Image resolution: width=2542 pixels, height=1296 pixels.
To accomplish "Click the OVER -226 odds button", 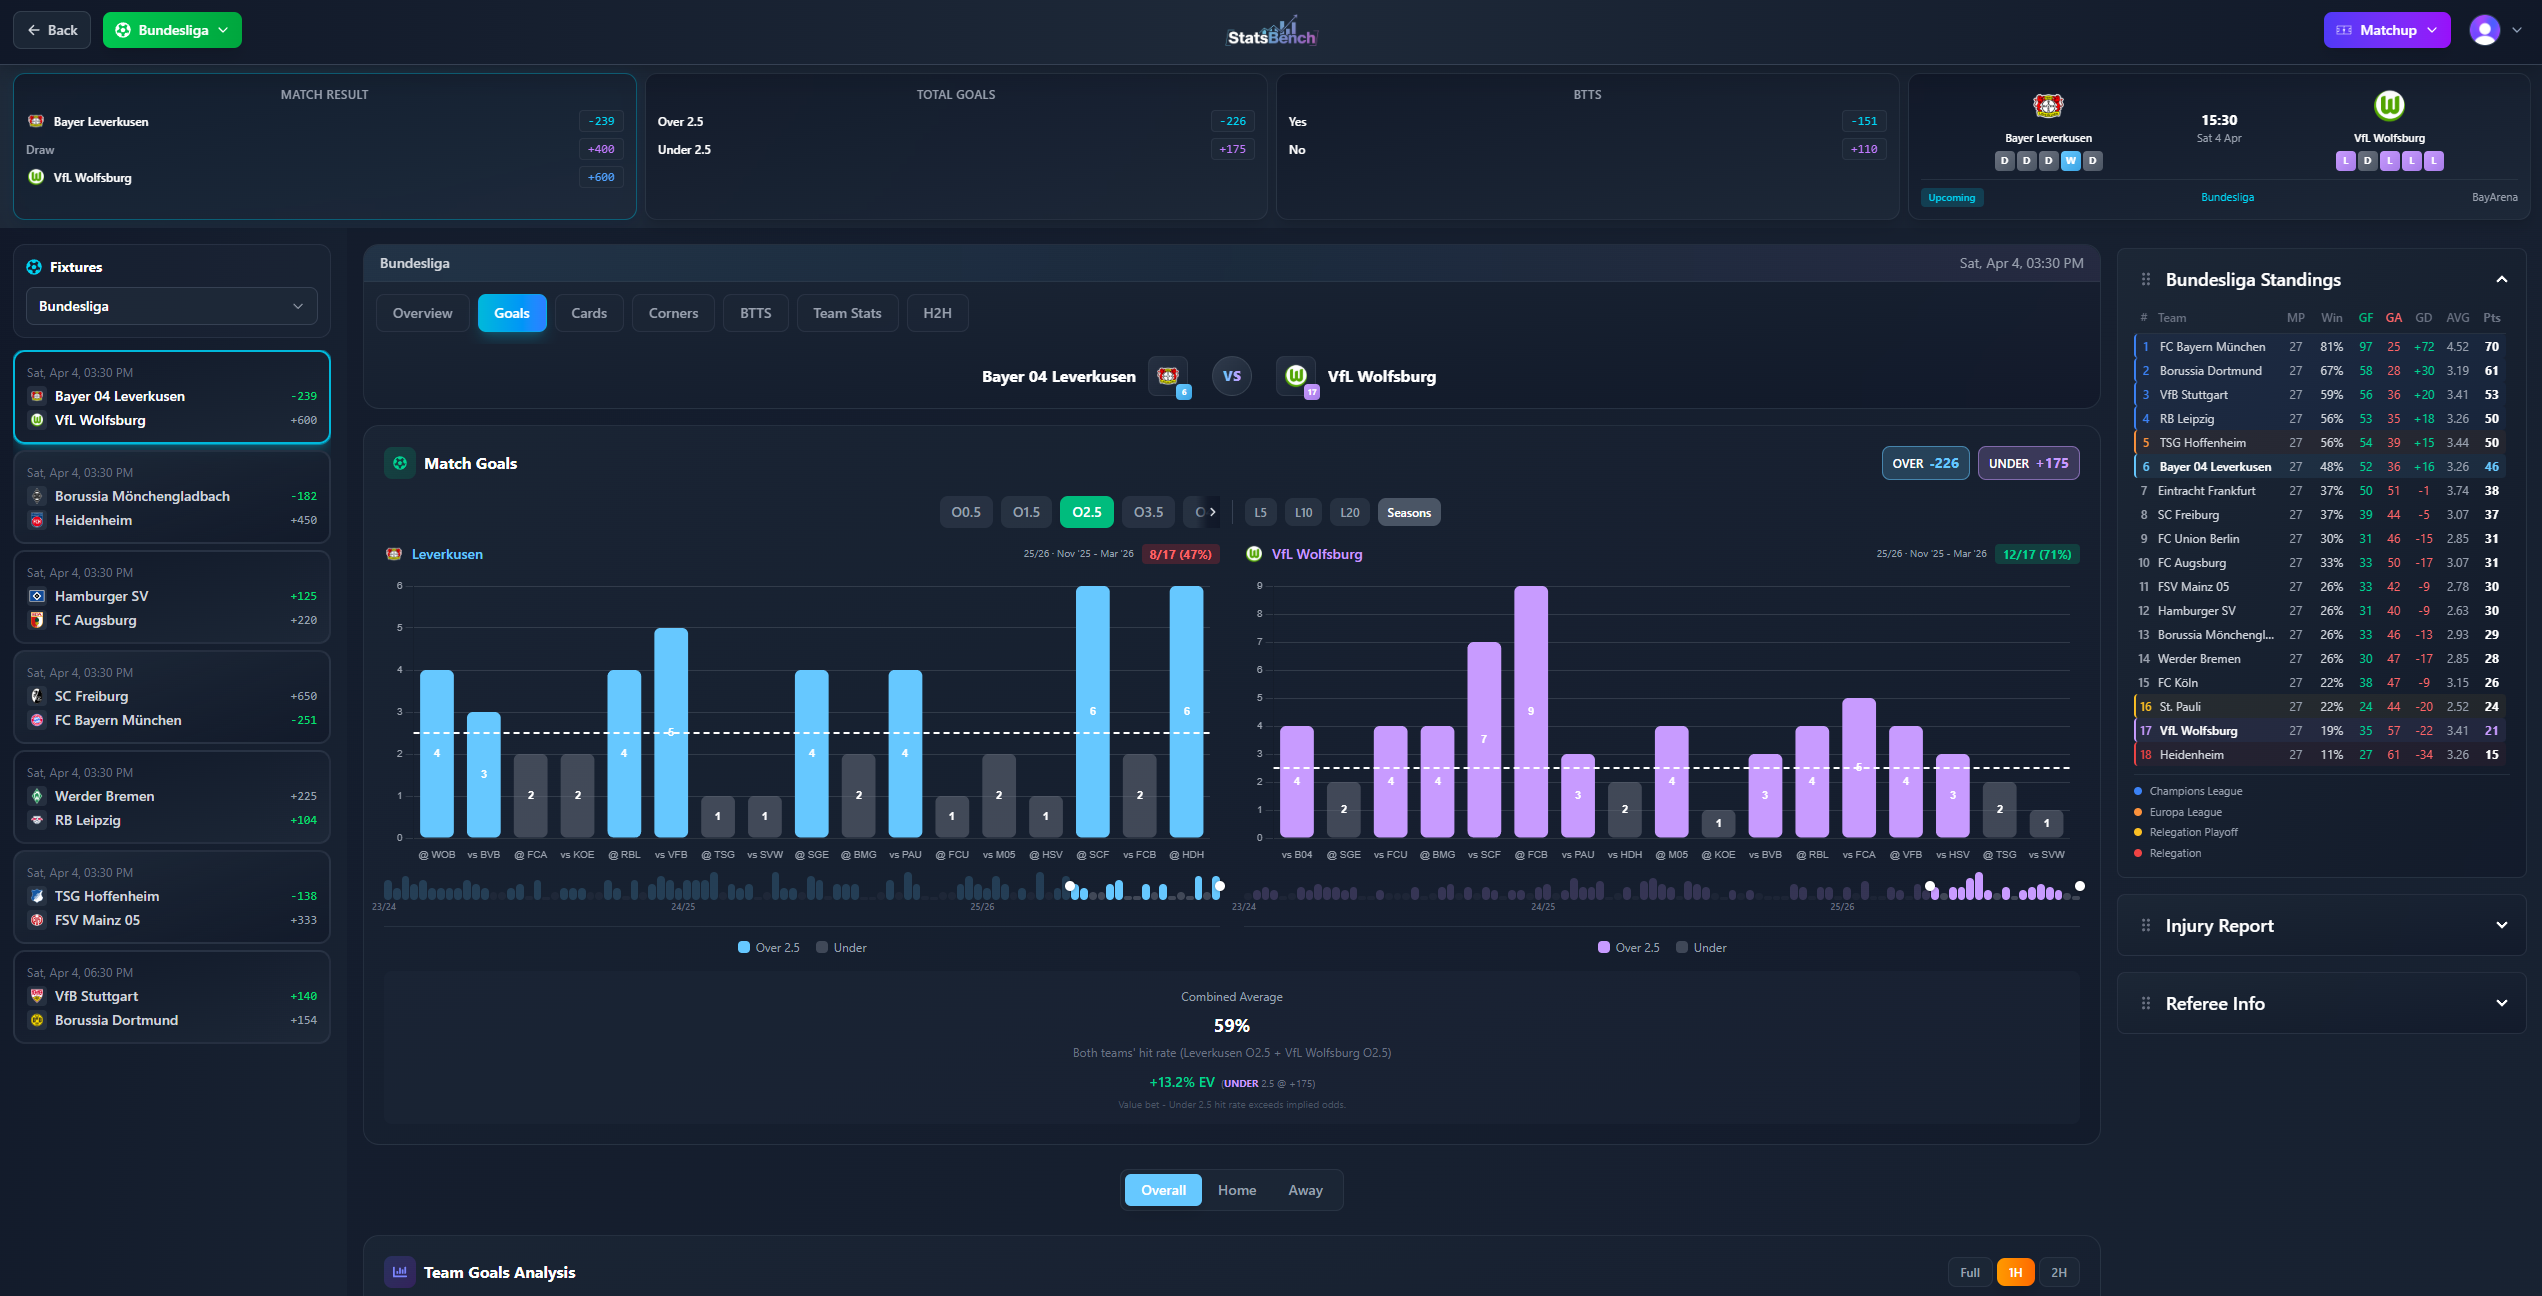I will click(x=1925, y=463).
